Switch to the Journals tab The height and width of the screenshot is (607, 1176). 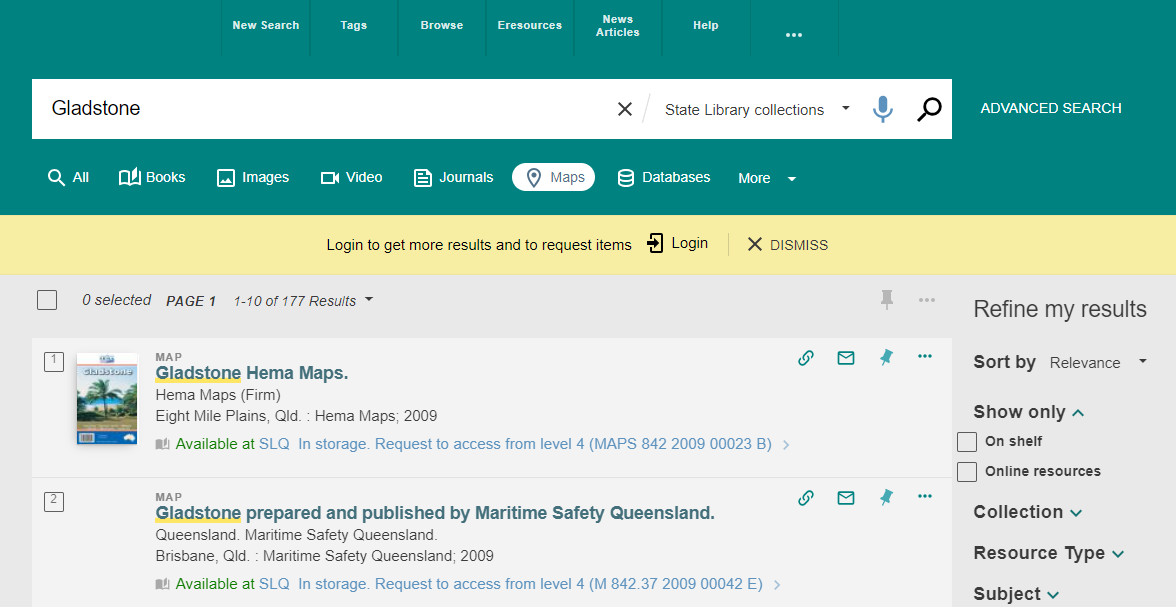tap(454, 178)
